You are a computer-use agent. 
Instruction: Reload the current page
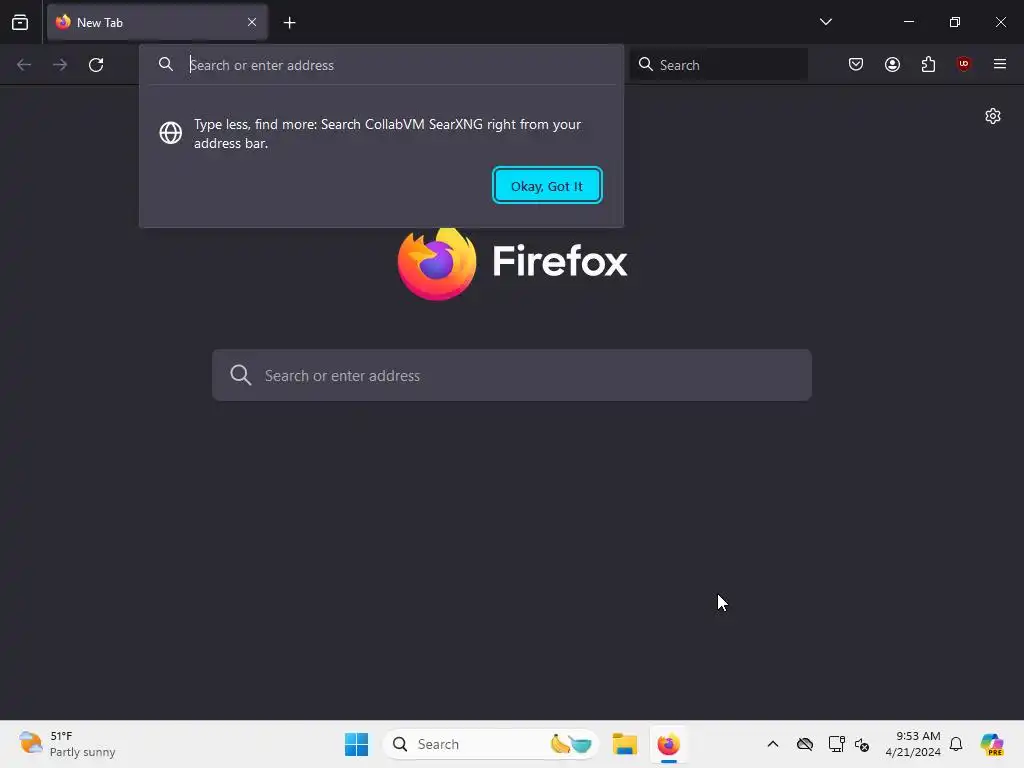click(x=96, y=65)
